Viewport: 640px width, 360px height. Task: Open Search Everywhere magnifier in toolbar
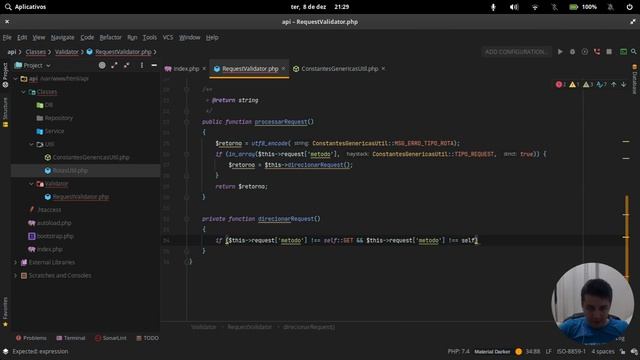tap(633, 52)
